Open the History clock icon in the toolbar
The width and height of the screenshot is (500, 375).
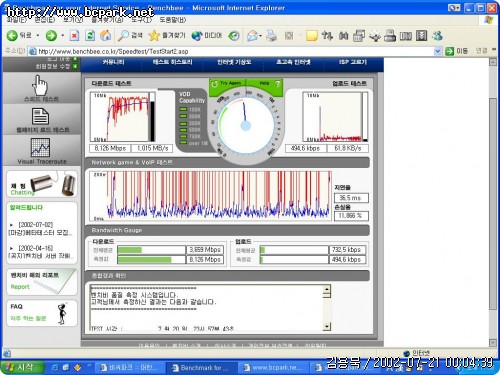coord(234,35)
